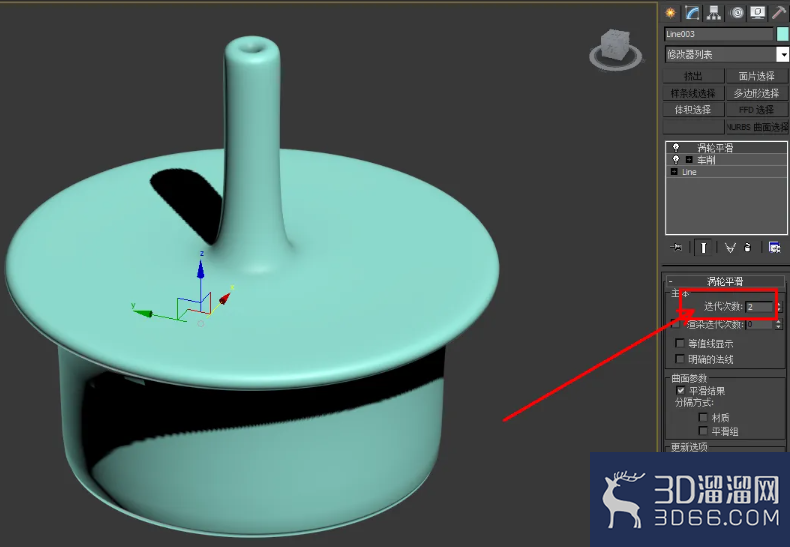Click the 面片选择 modifier button
790x547 pixels.
coord(757,76)
